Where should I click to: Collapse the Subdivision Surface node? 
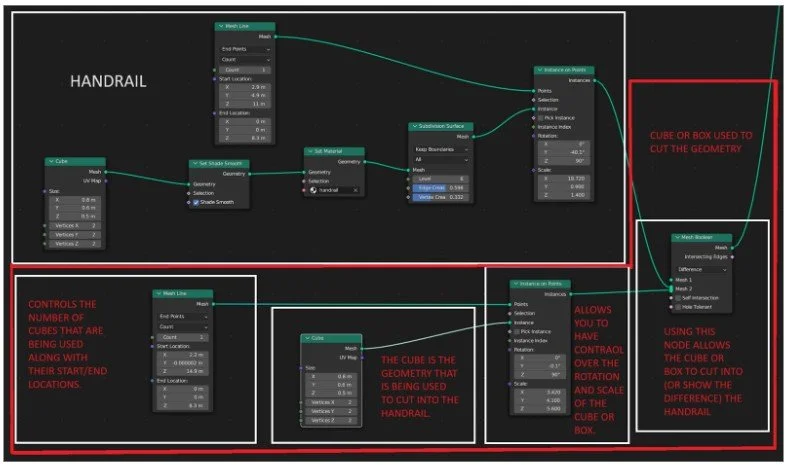point(415,126)
